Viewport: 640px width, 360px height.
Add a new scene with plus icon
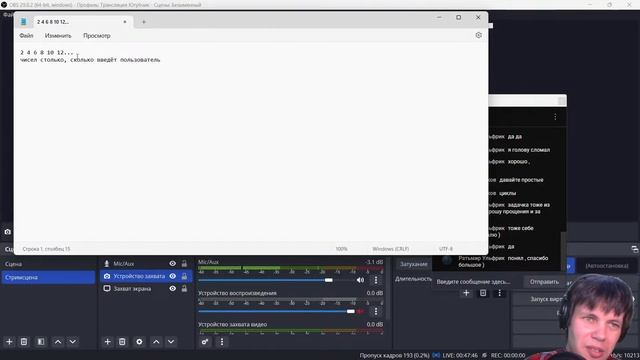(x=9, y=342)
